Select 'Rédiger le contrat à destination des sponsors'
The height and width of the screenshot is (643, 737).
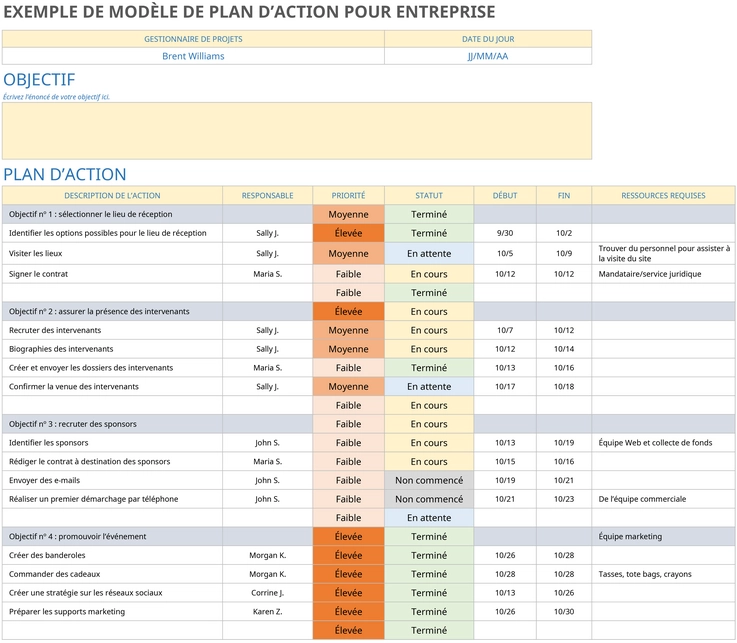coord(112,462)
